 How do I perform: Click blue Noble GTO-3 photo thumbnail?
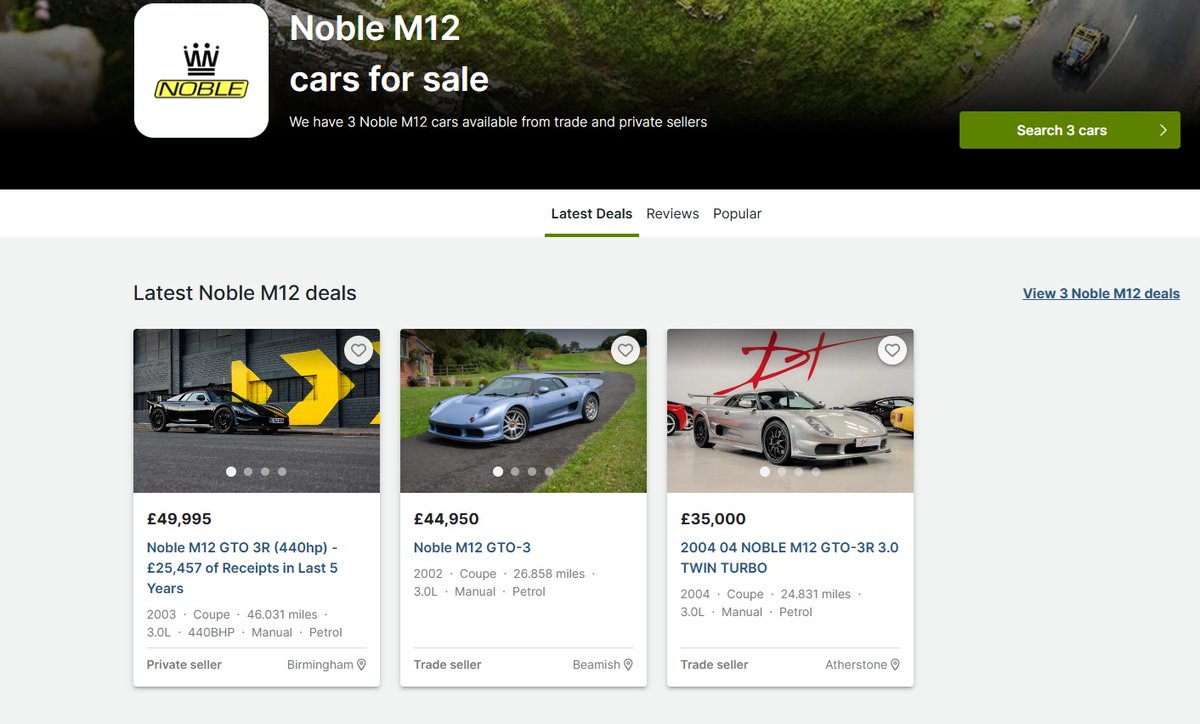pyautogui.click(x=524, y=410)
